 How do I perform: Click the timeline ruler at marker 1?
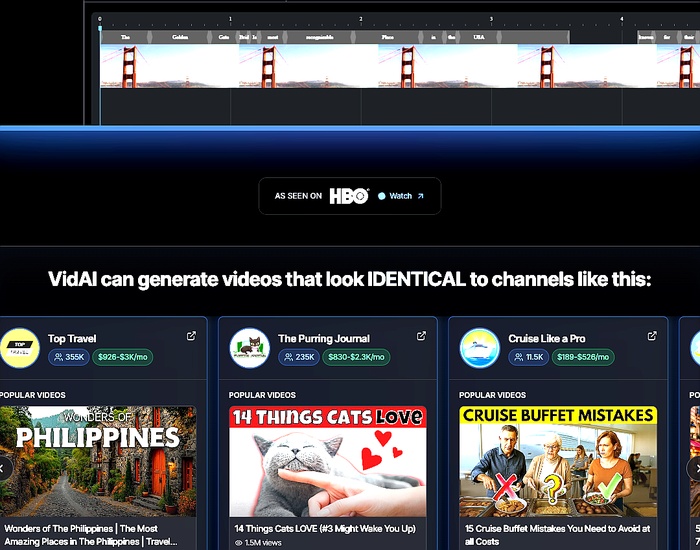pos(230,19)
